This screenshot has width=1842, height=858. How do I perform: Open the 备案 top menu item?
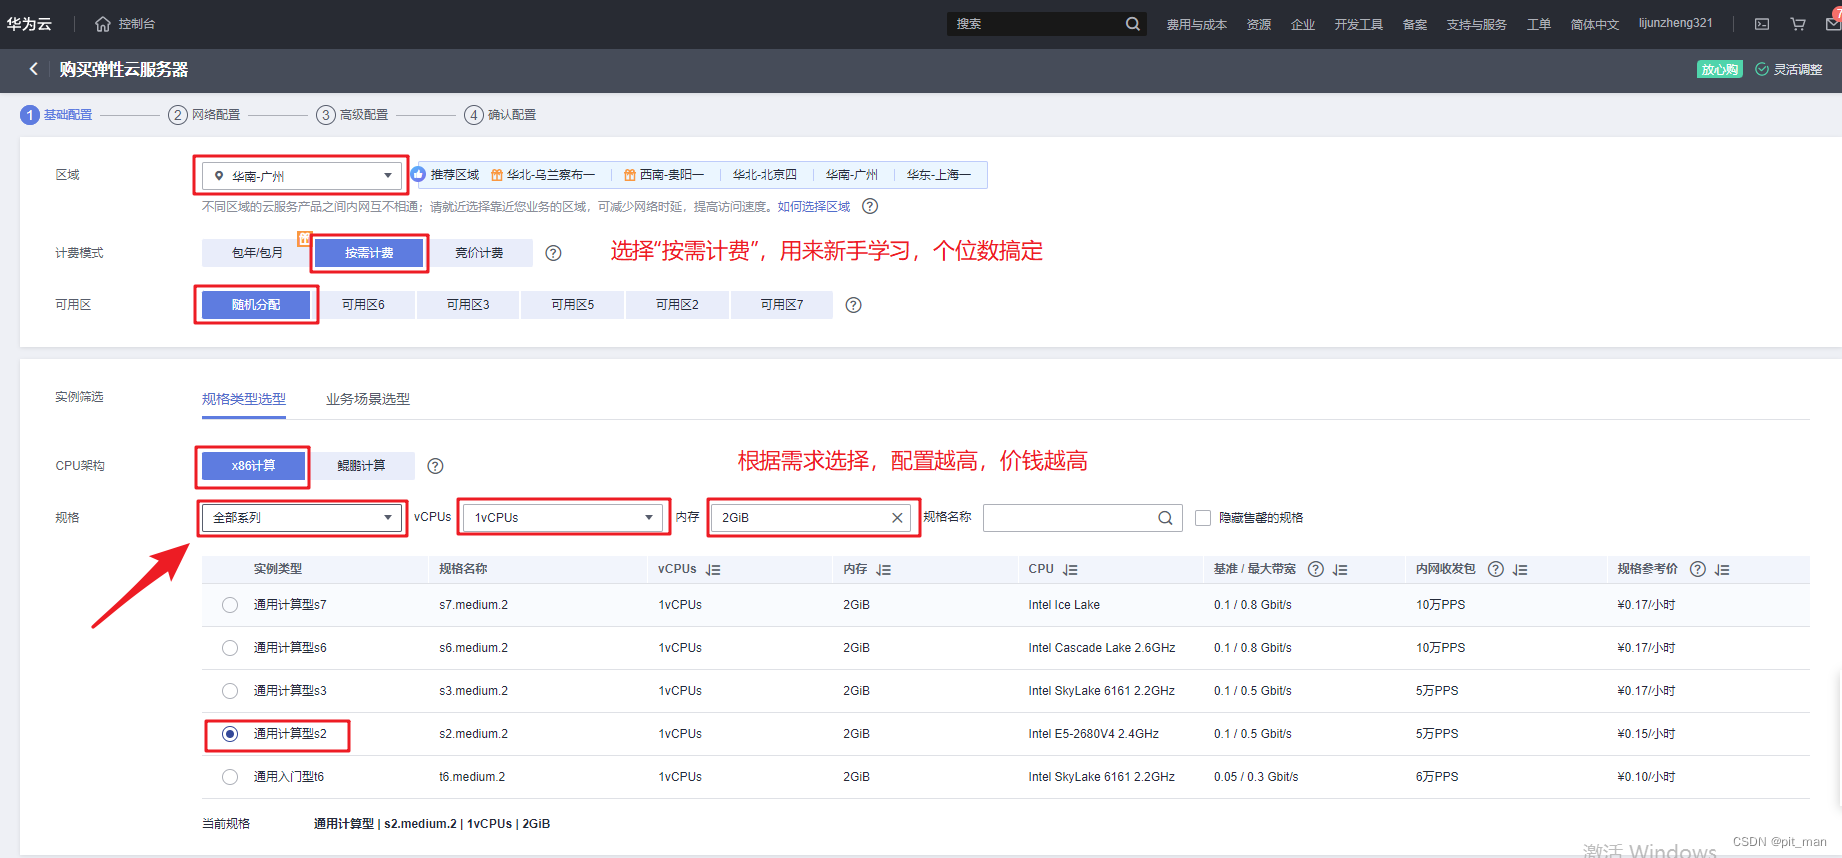click(x=1415, y=24)
